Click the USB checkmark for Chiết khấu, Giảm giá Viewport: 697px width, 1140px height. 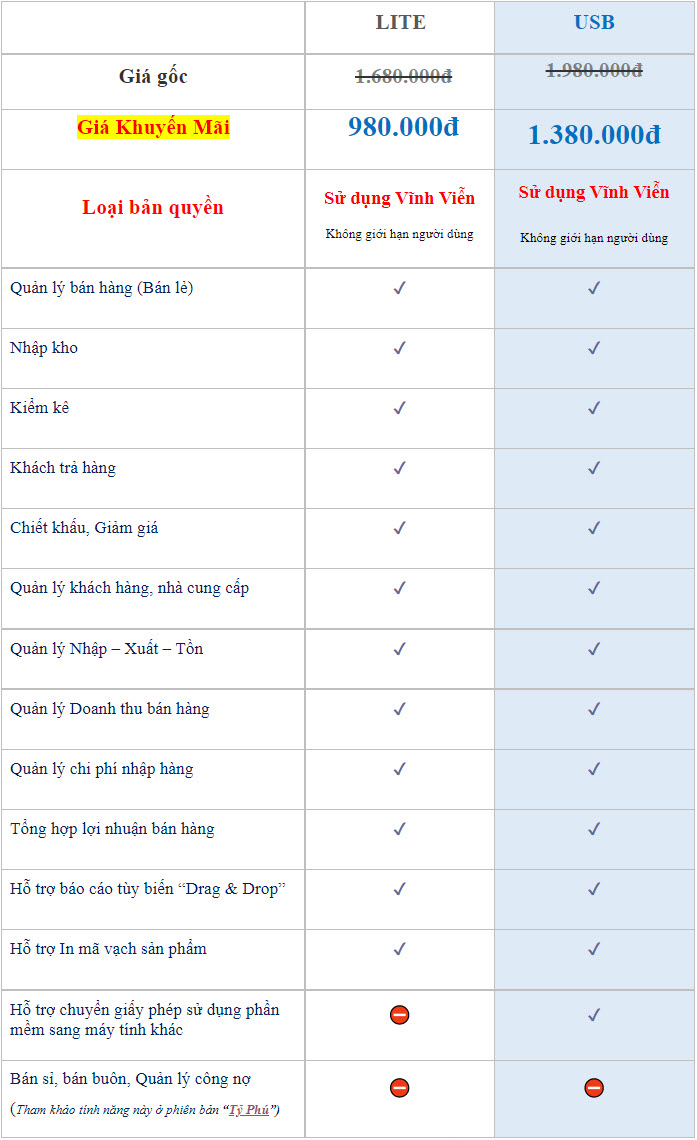tap(594, 528)
